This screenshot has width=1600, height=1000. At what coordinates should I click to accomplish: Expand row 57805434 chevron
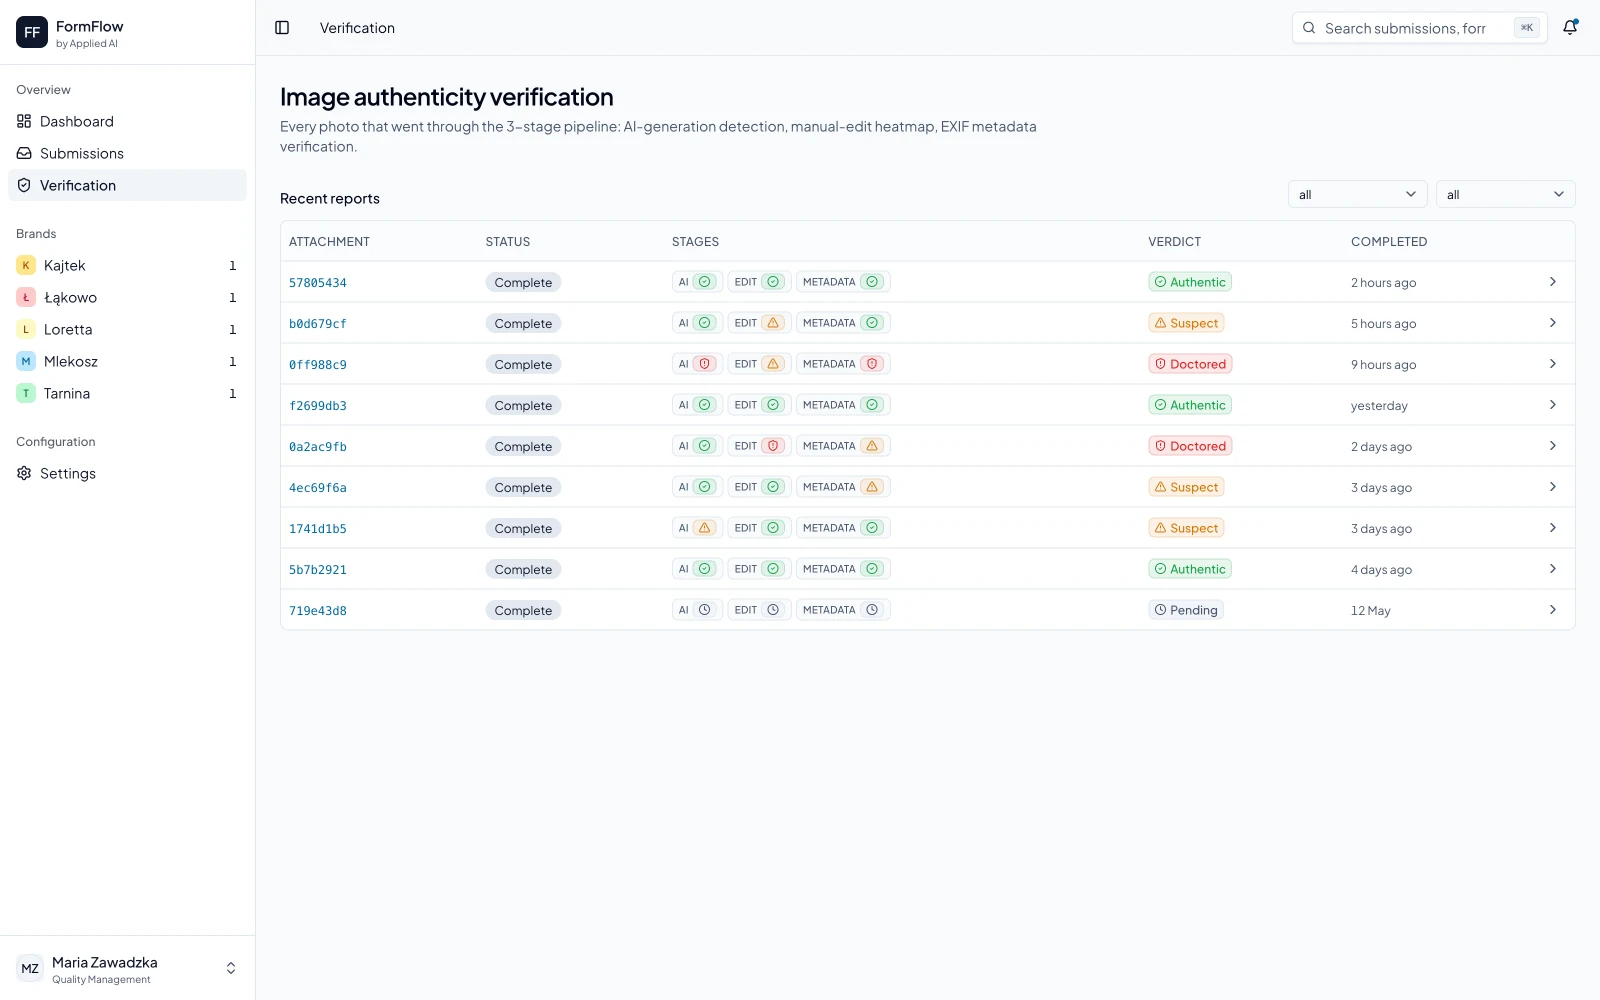pos(1552,282)
